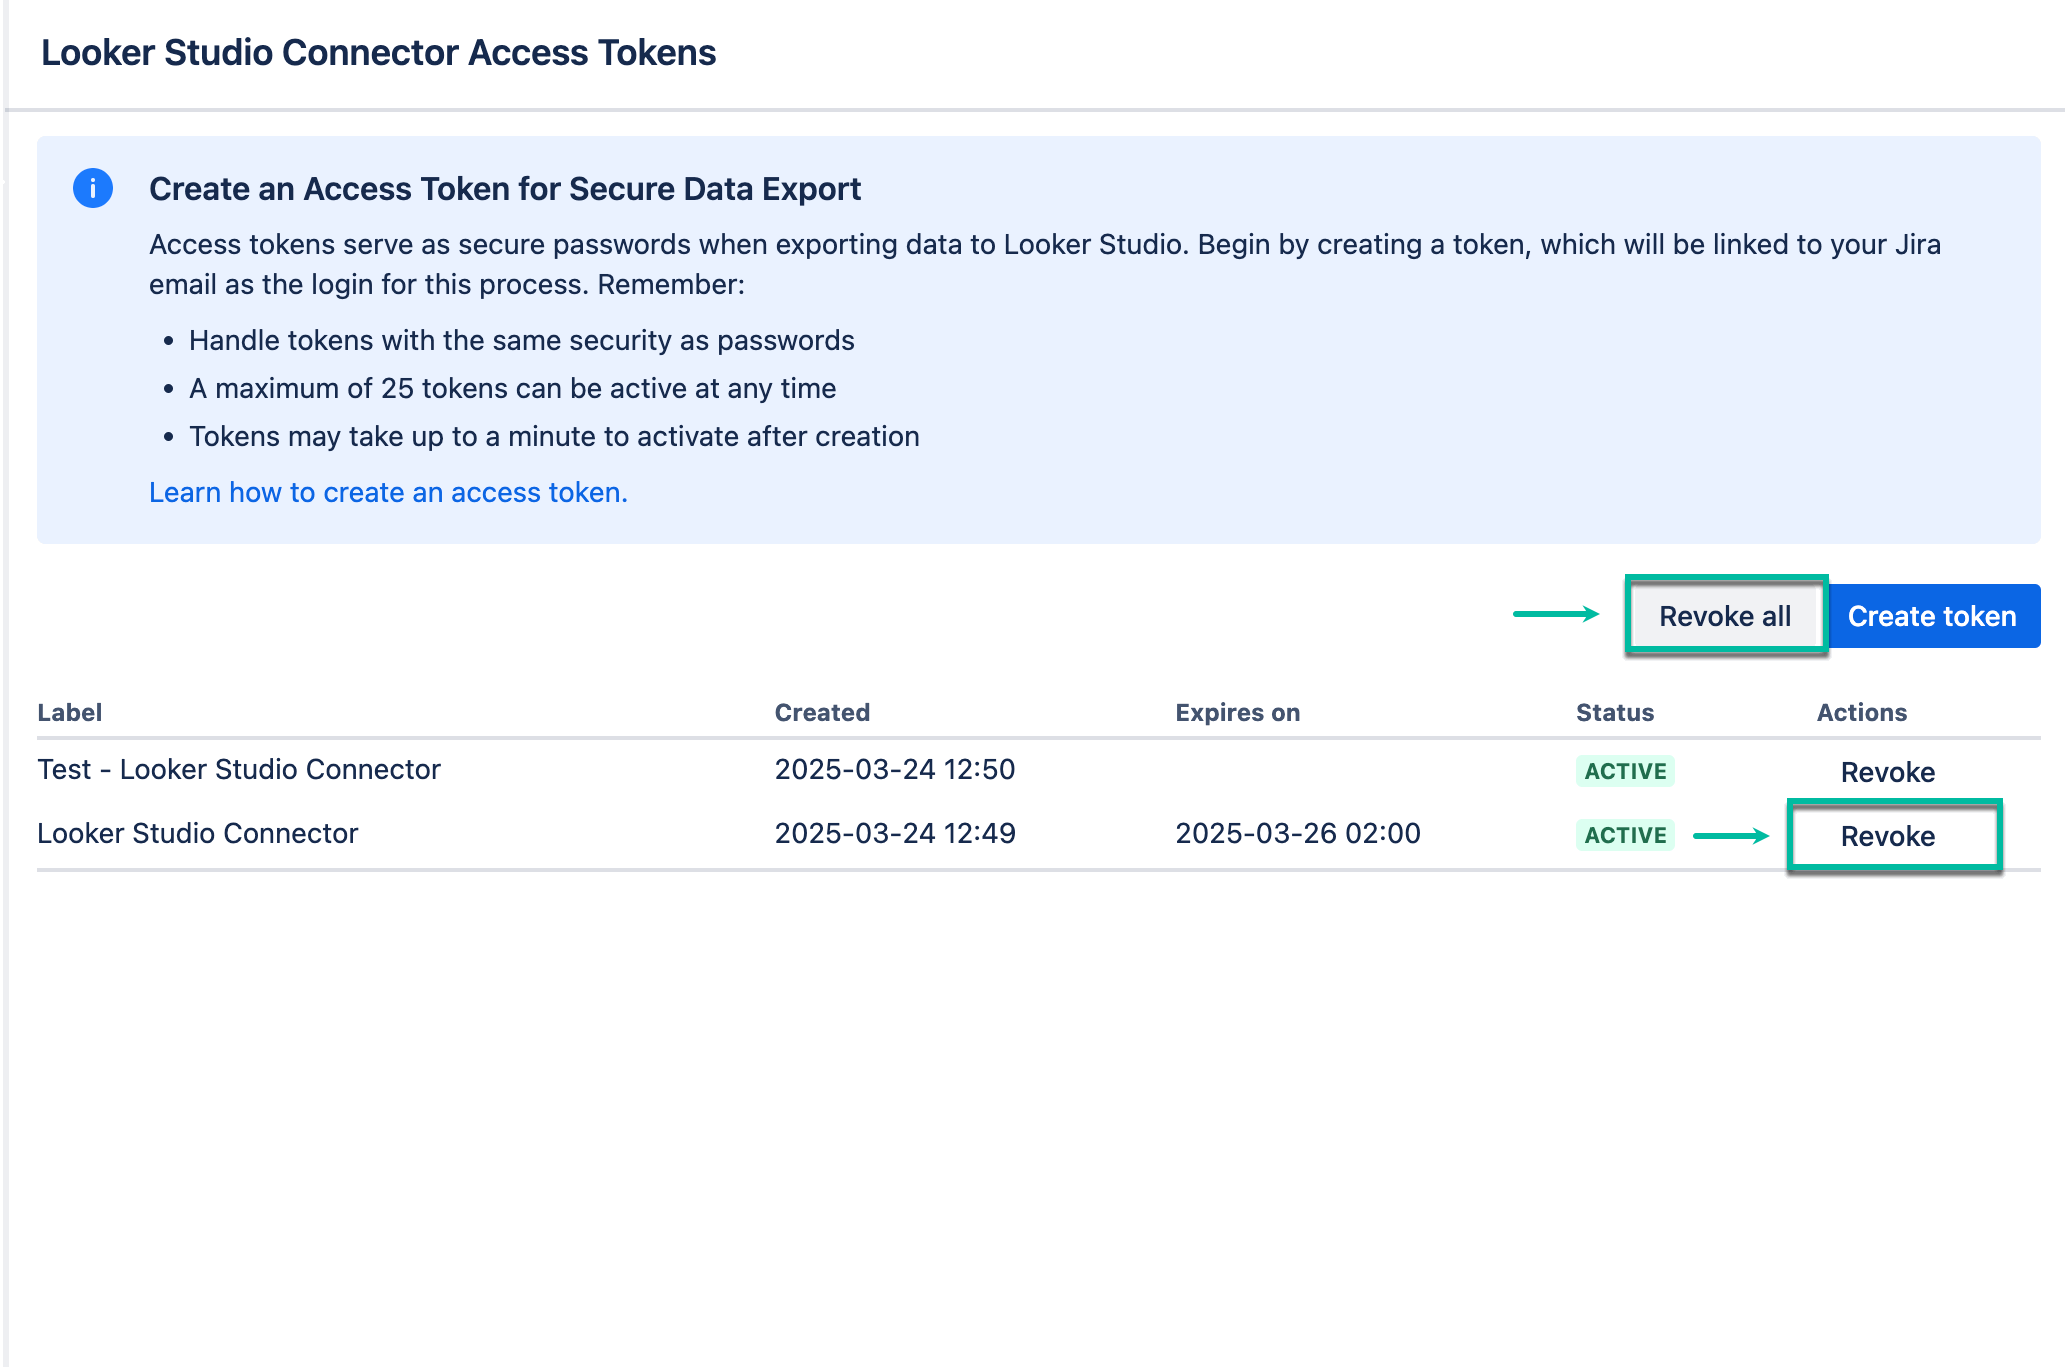Select the Actions column header
The width and height of the screenshot is (2065, 1367).
pyautogui.click(x=1861, y=712)
